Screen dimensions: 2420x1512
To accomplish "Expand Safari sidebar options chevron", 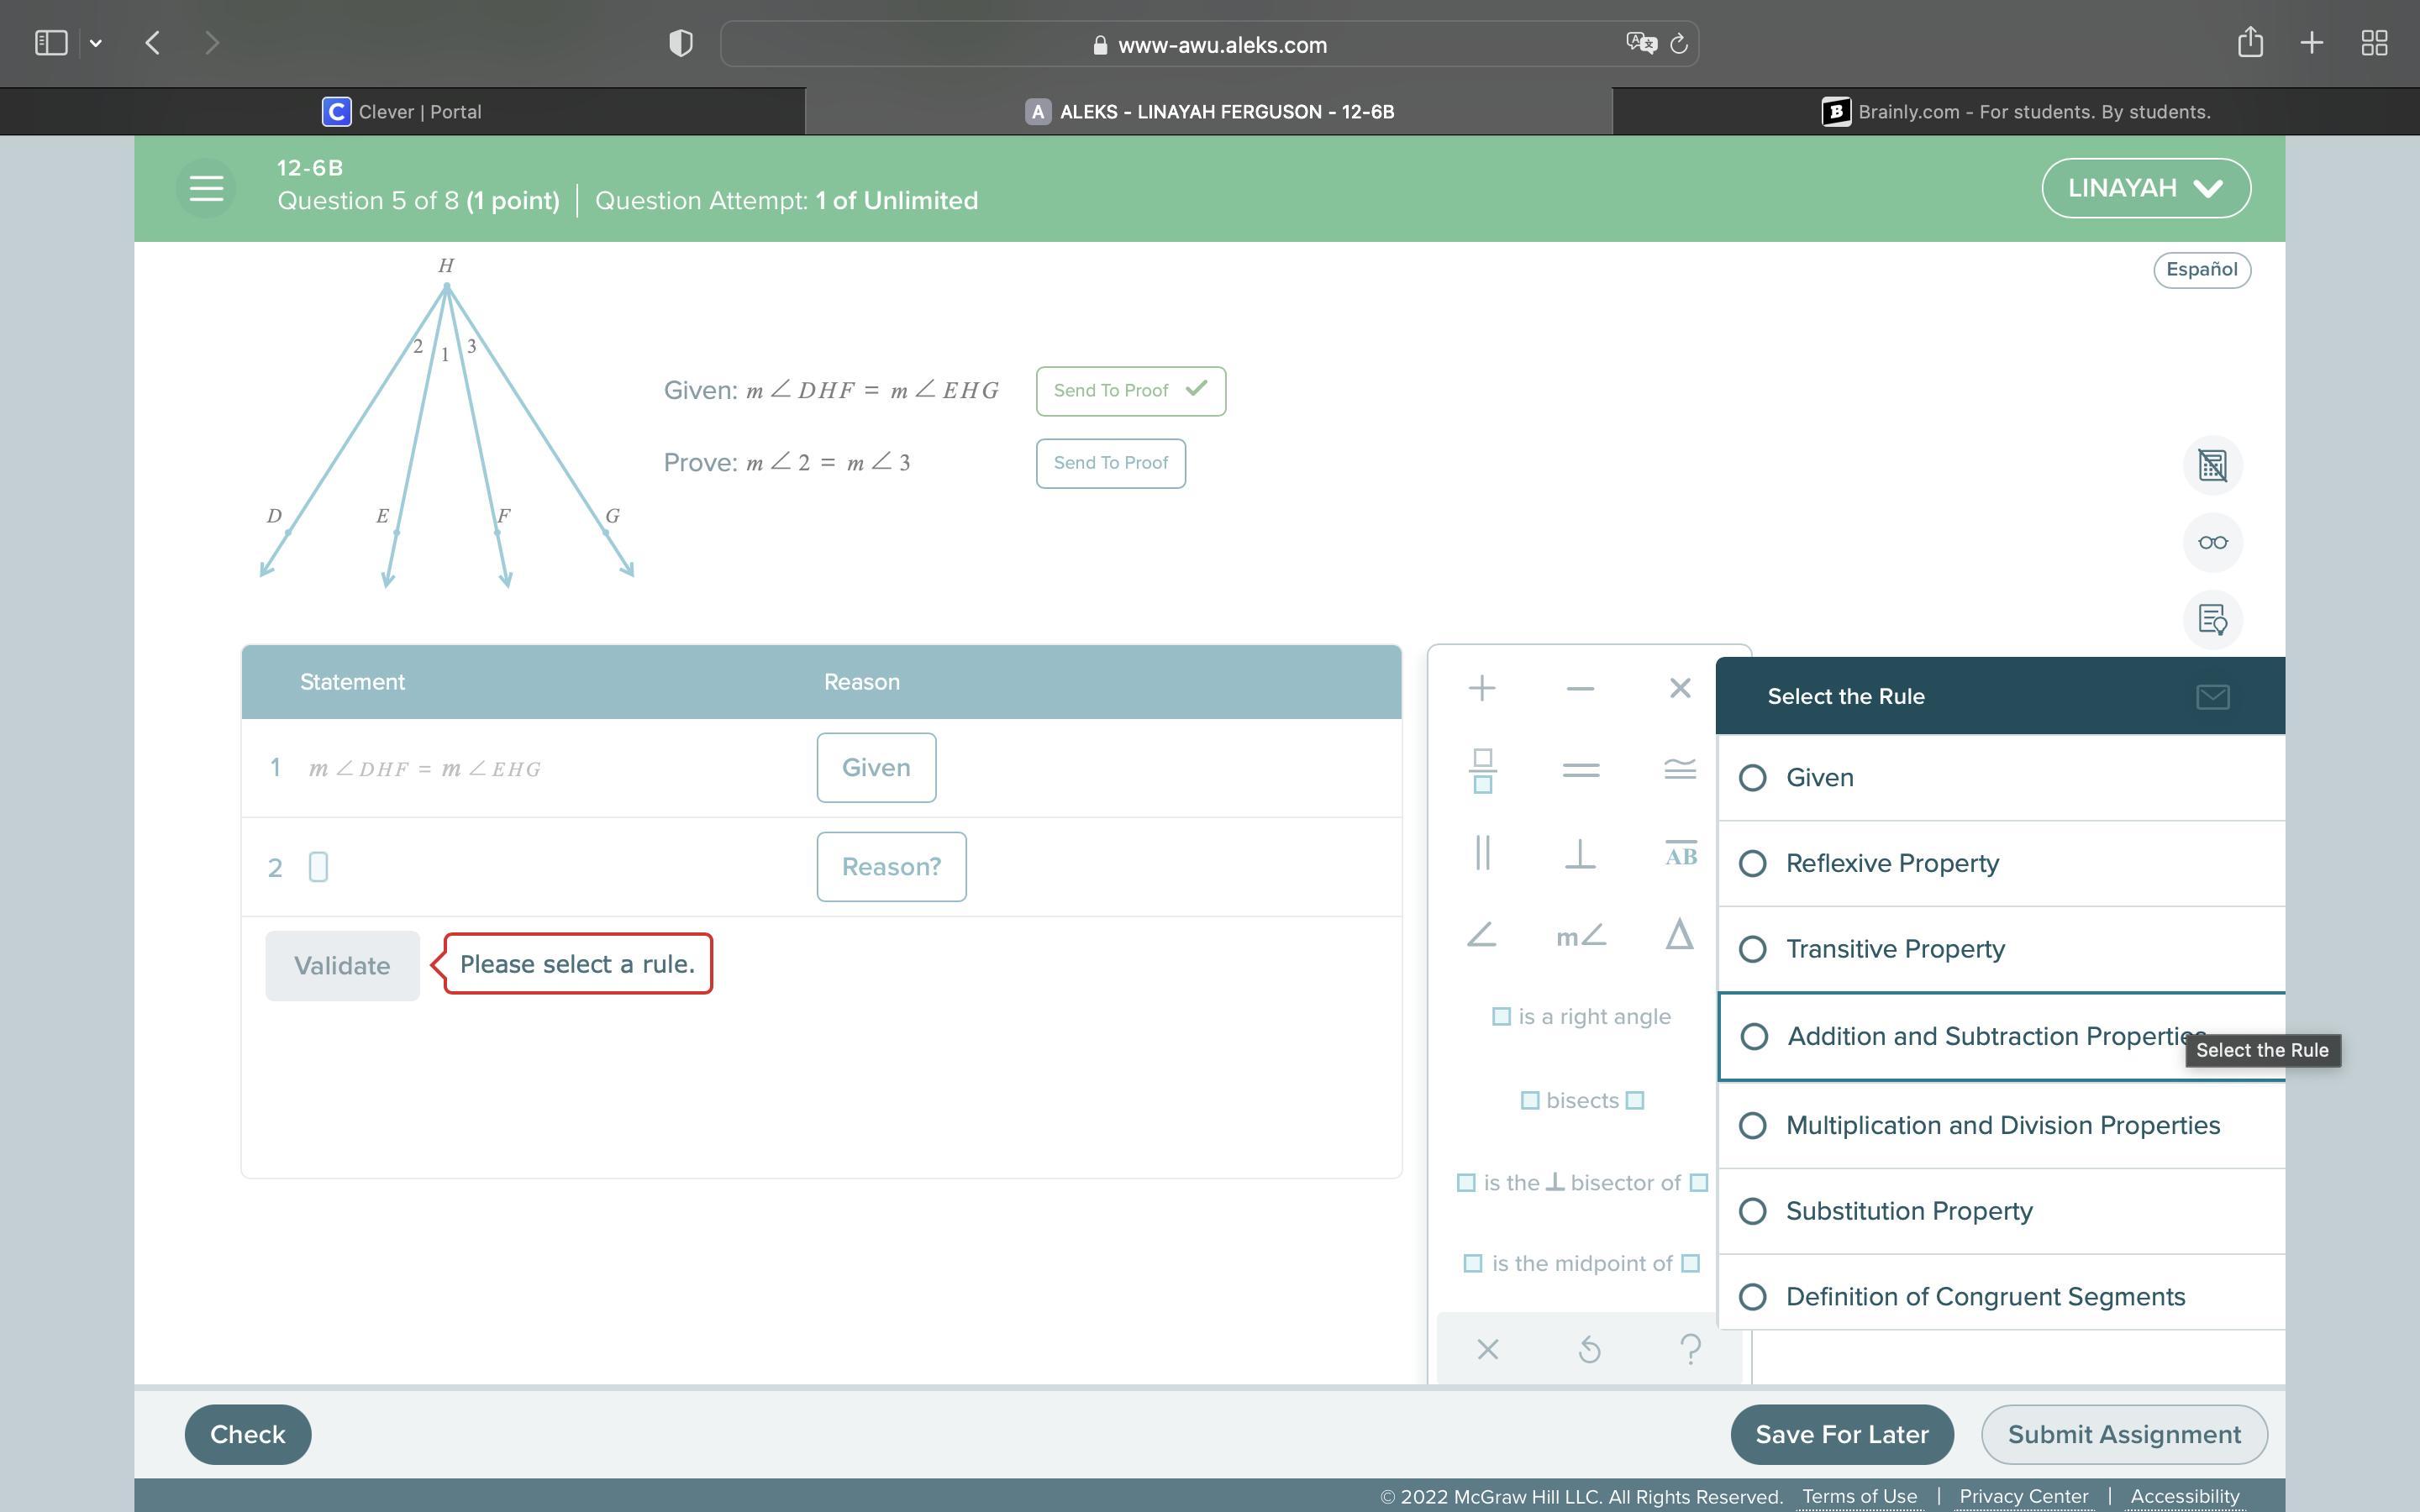I will point(96,43).
